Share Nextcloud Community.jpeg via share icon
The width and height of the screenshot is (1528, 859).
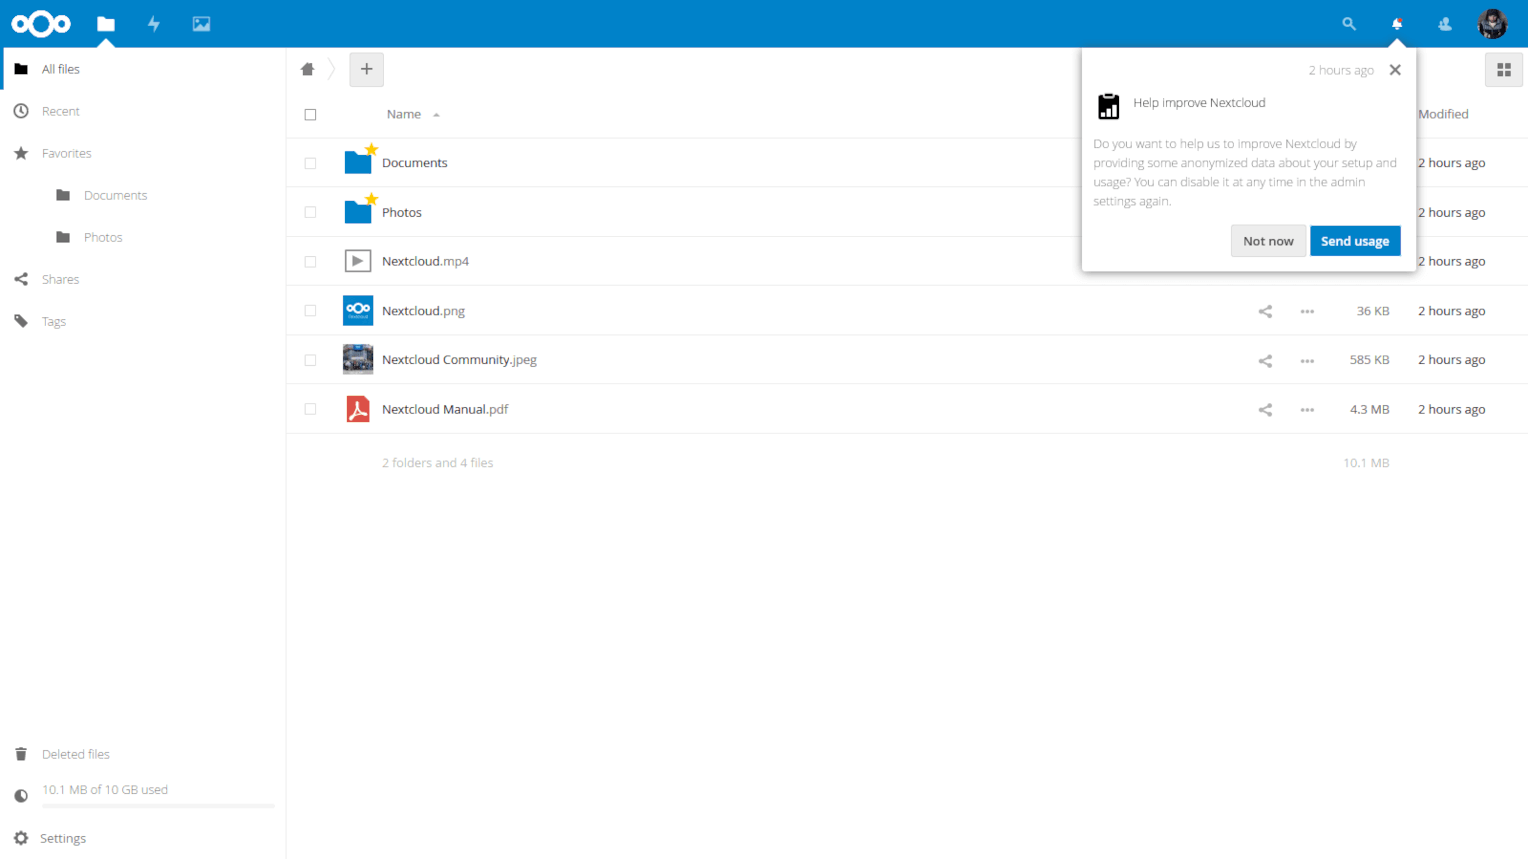(1265, 360)
